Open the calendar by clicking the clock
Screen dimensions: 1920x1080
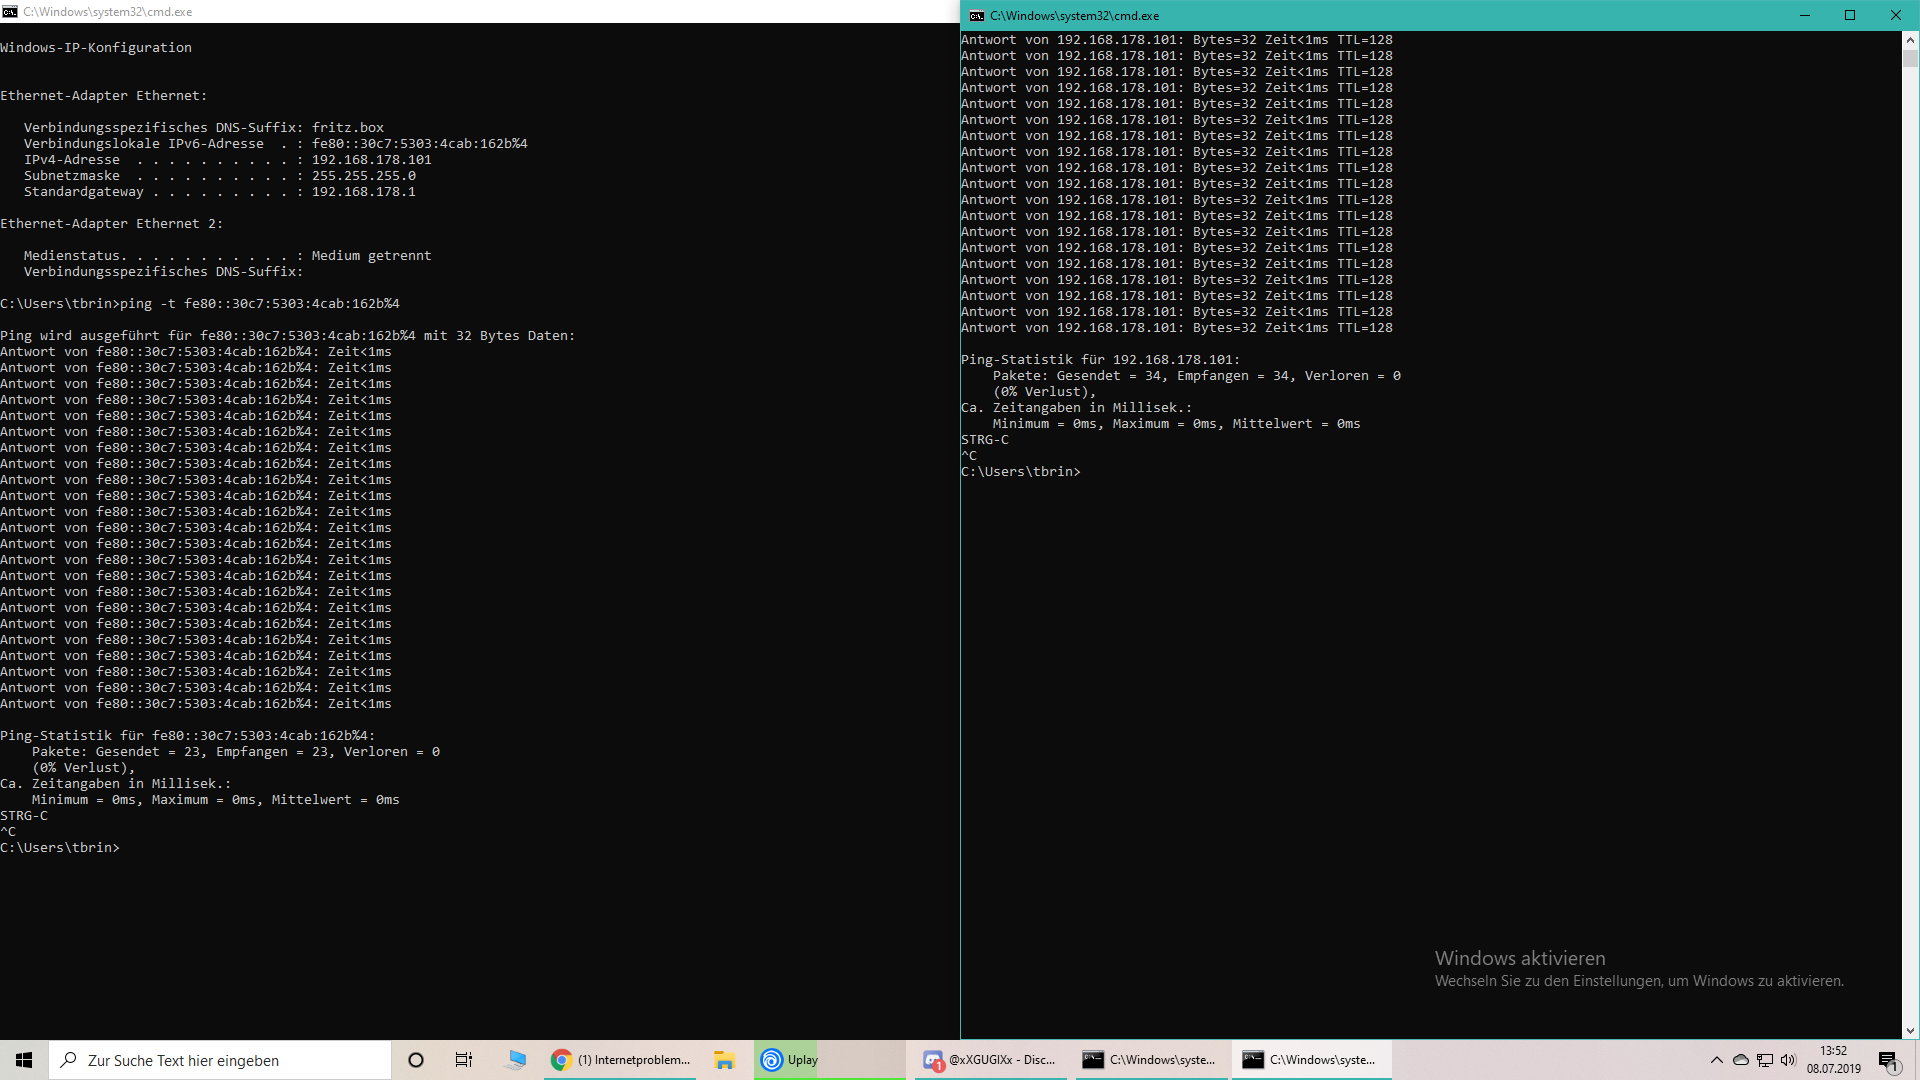[1833, 1059]
